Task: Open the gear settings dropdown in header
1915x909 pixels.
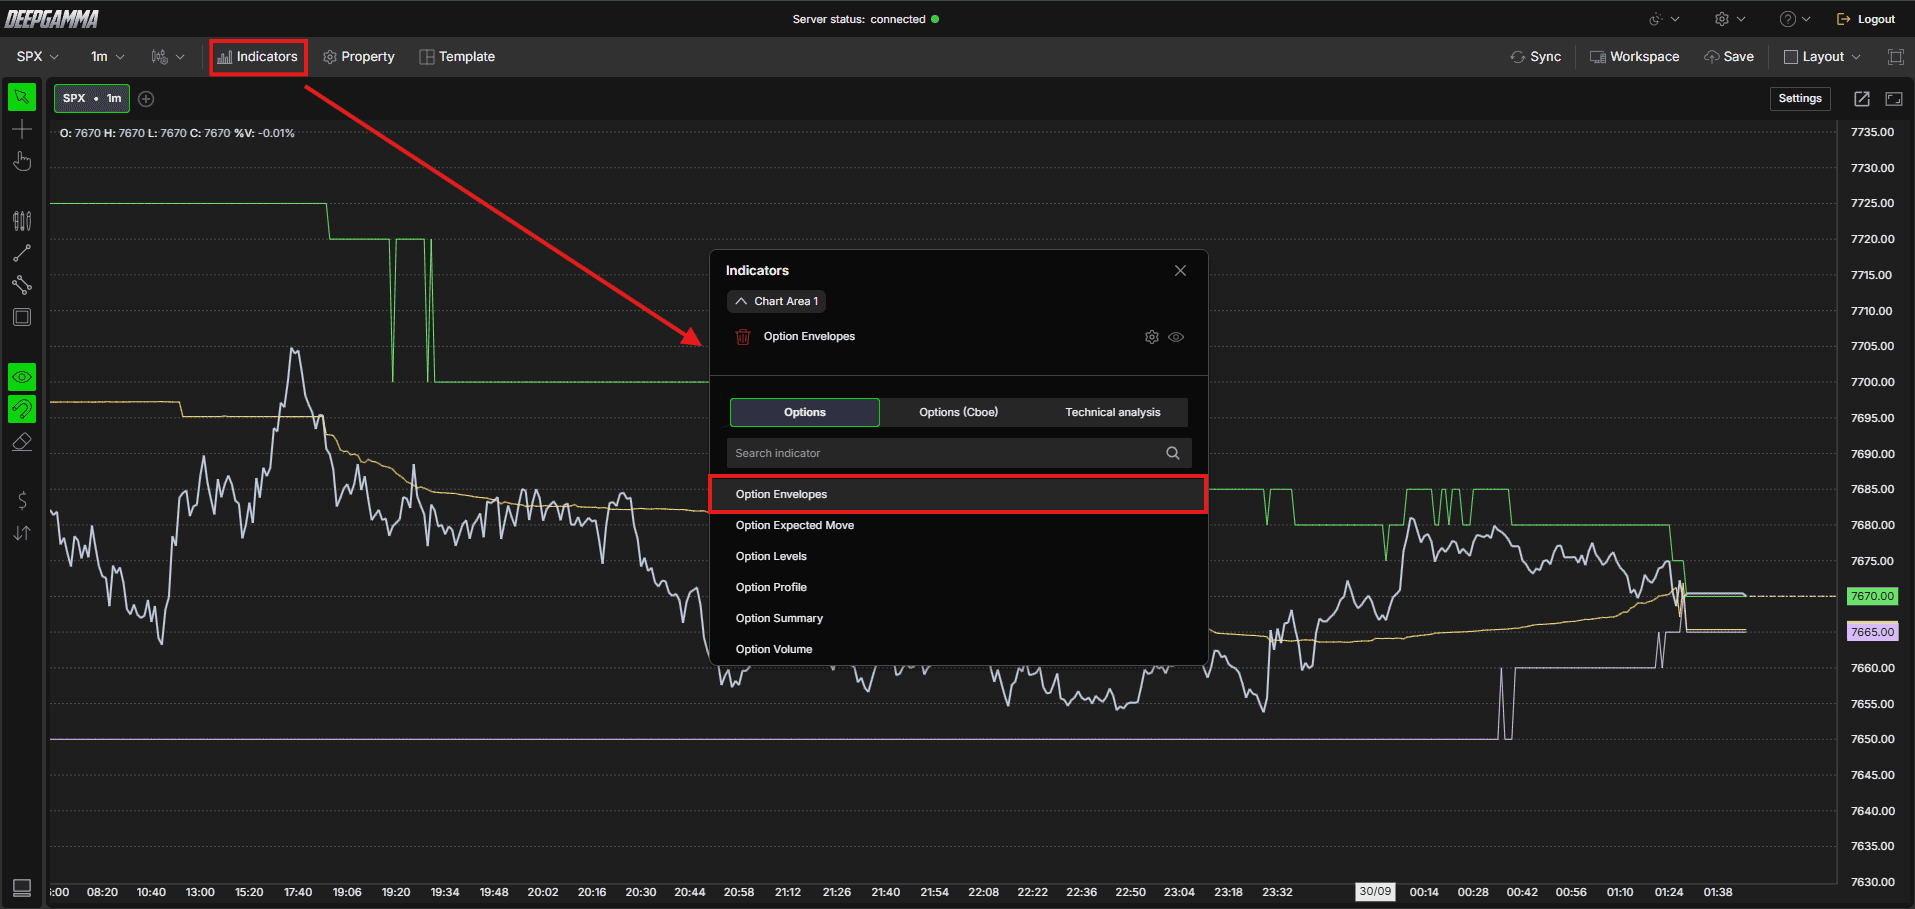Action: click(1730, 19)
